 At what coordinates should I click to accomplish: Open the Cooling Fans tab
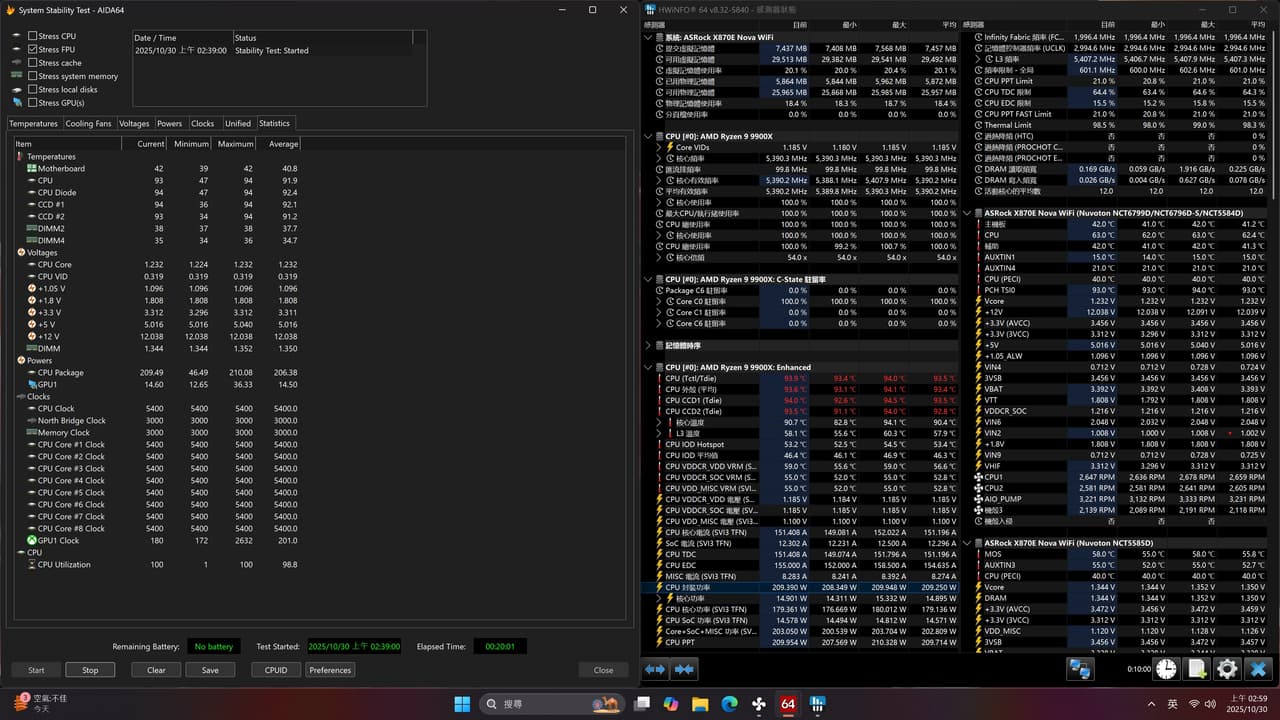[89, 124]
